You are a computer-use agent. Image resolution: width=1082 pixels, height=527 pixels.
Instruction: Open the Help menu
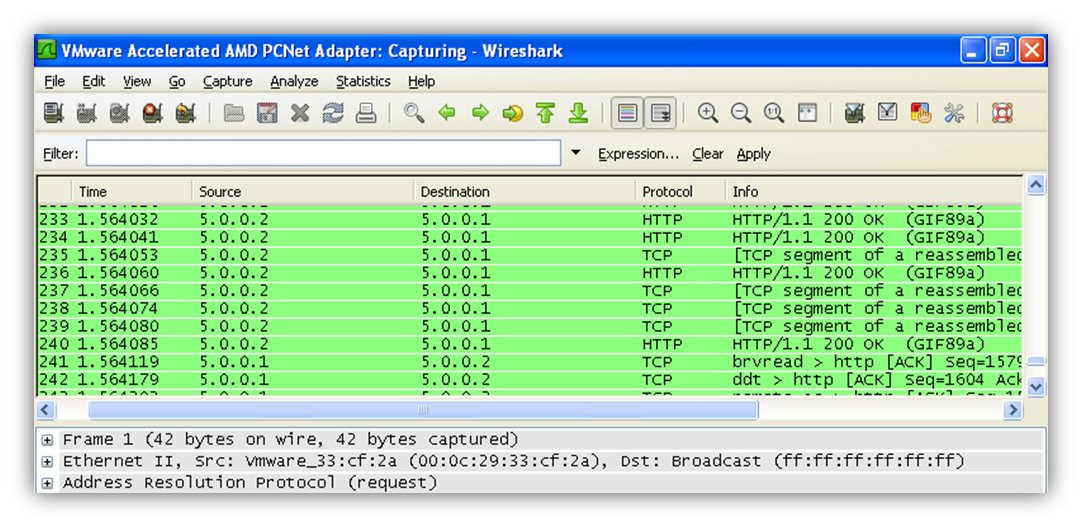(x=422, y=81)
